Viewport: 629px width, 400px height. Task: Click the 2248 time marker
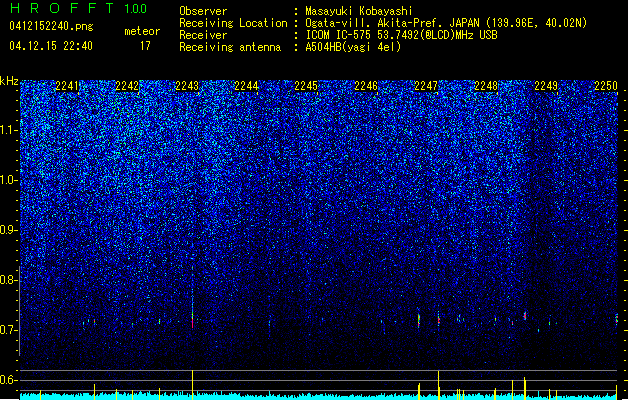[486, 86]
